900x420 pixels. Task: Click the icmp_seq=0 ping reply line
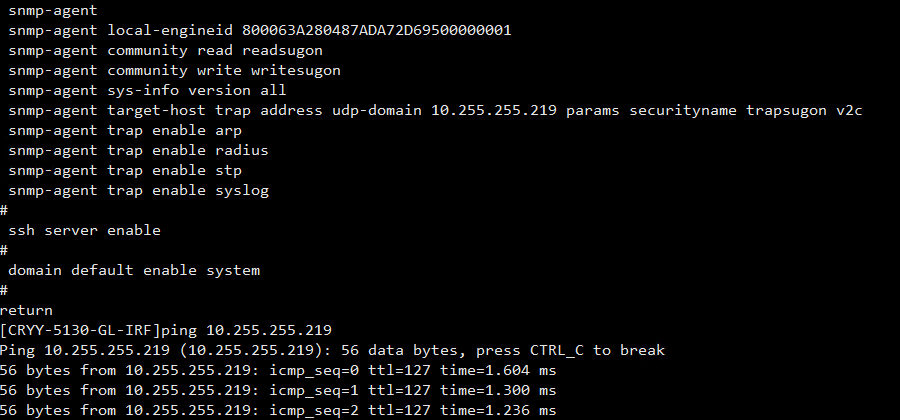coord(278,370)
